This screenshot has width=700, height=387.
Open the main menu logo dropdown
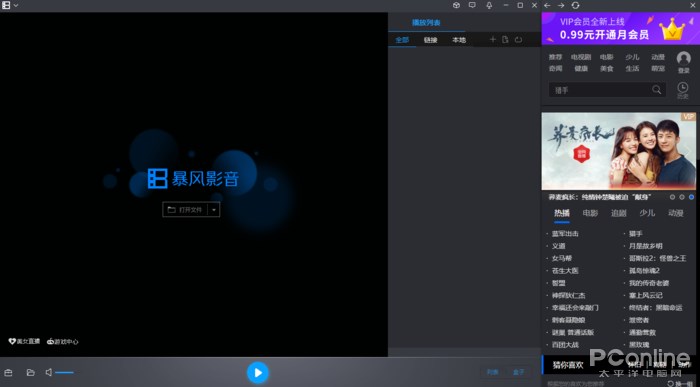coord(10,5)
